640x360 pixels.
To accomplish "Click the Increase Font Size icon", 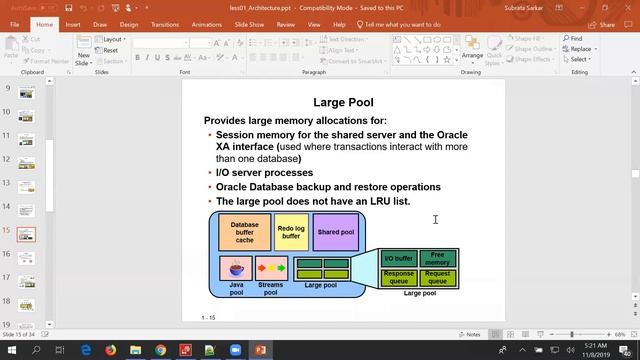I will point(217,43).
